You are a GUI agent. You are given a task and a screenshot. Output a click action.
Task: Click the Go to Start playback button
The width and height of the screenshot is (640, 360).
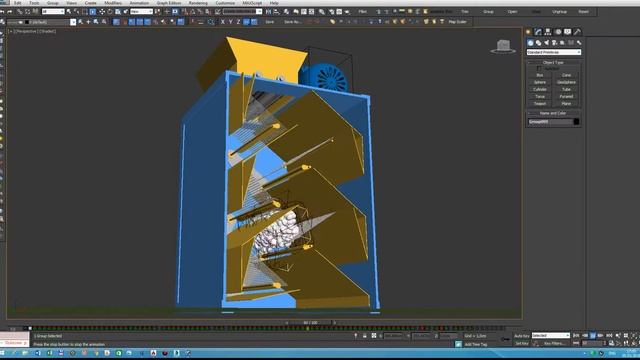[x=576, y=336]
